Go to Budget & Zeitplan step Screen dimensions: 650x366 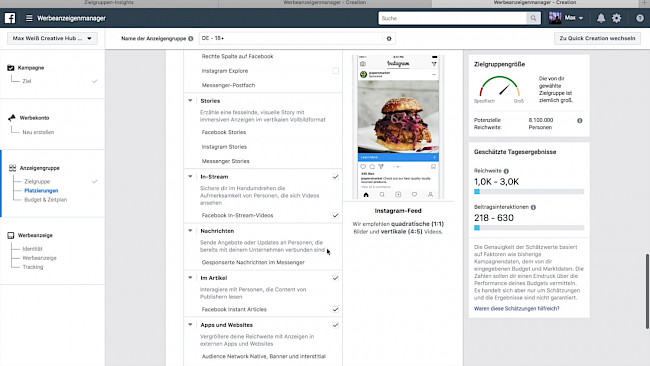46,200
